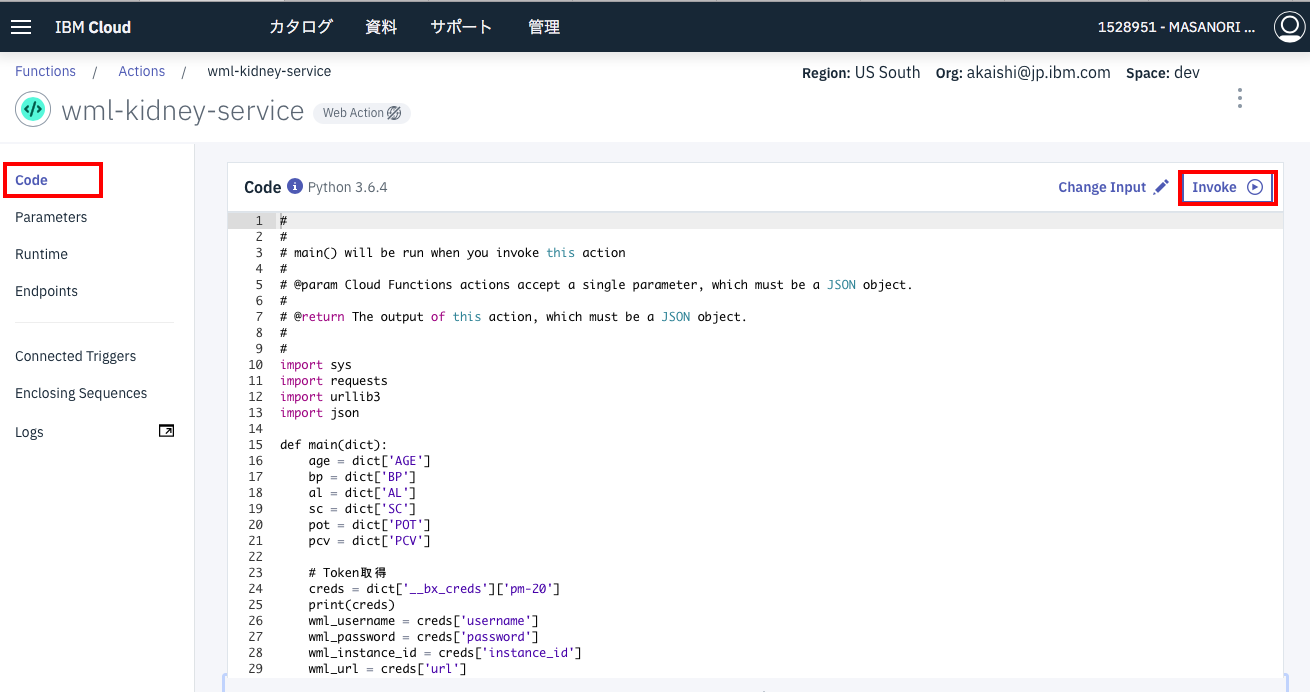Navigate to Functions via breadcrumb

(x=45, y=71)
